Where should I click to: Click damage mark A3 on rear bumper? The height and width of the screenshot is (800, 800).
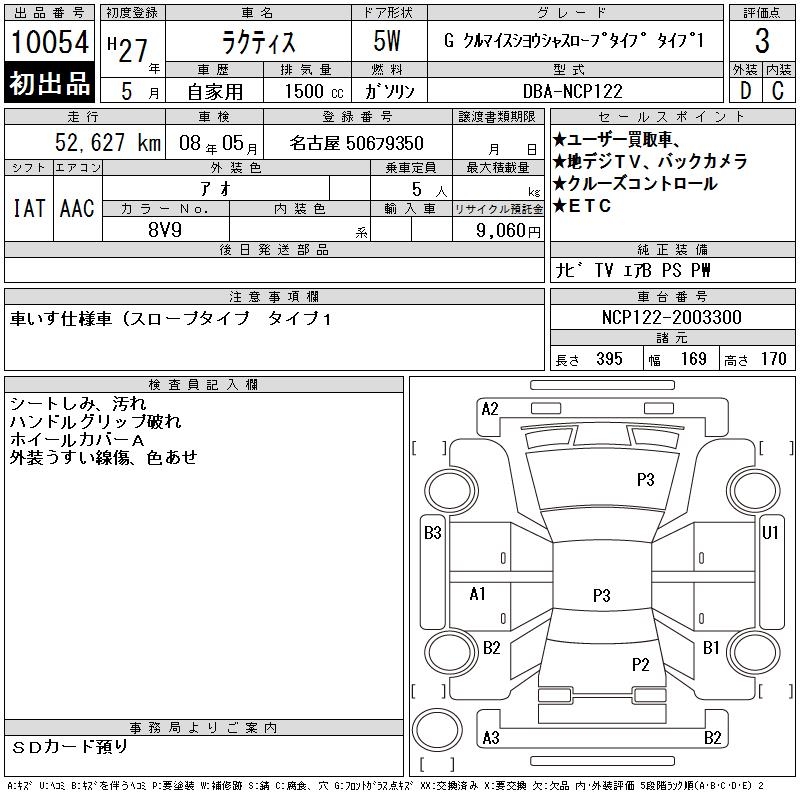coord(491,738)
